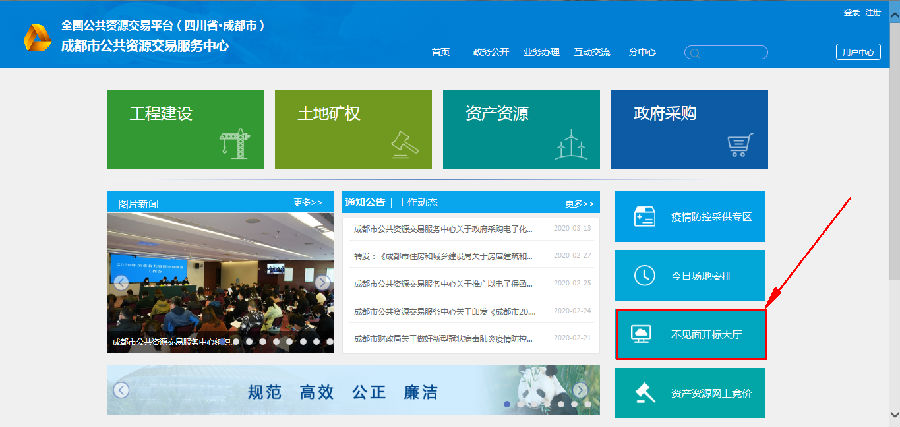Go to previous slide in the panda banner
The height and width of the screenshot is (427, 900).
click(121, 390)
